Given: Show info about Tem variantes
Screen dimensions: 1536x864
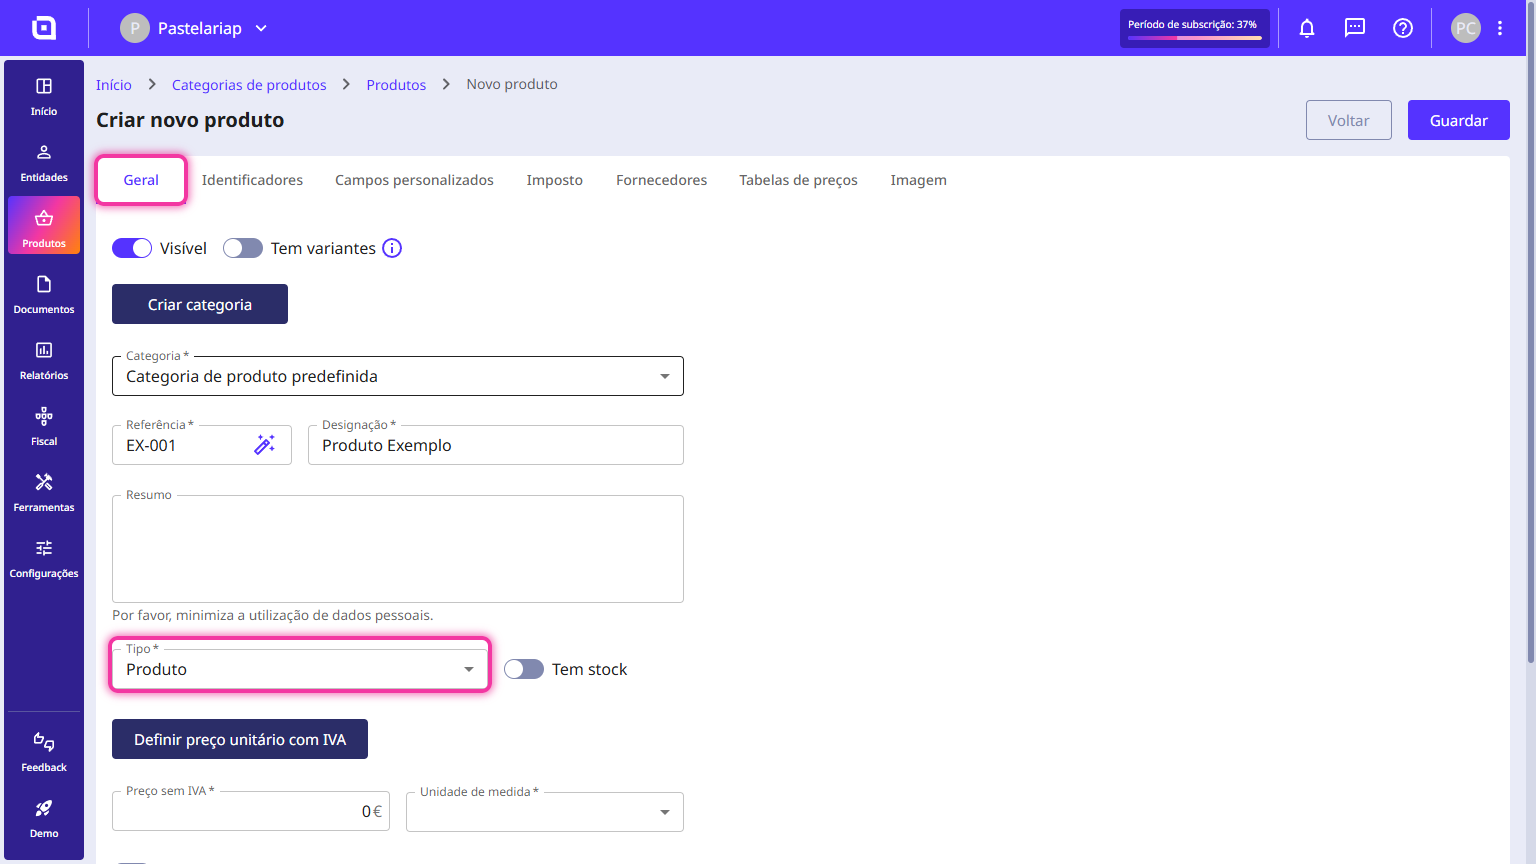Looking at the screenshot, I should pos(392,248).
